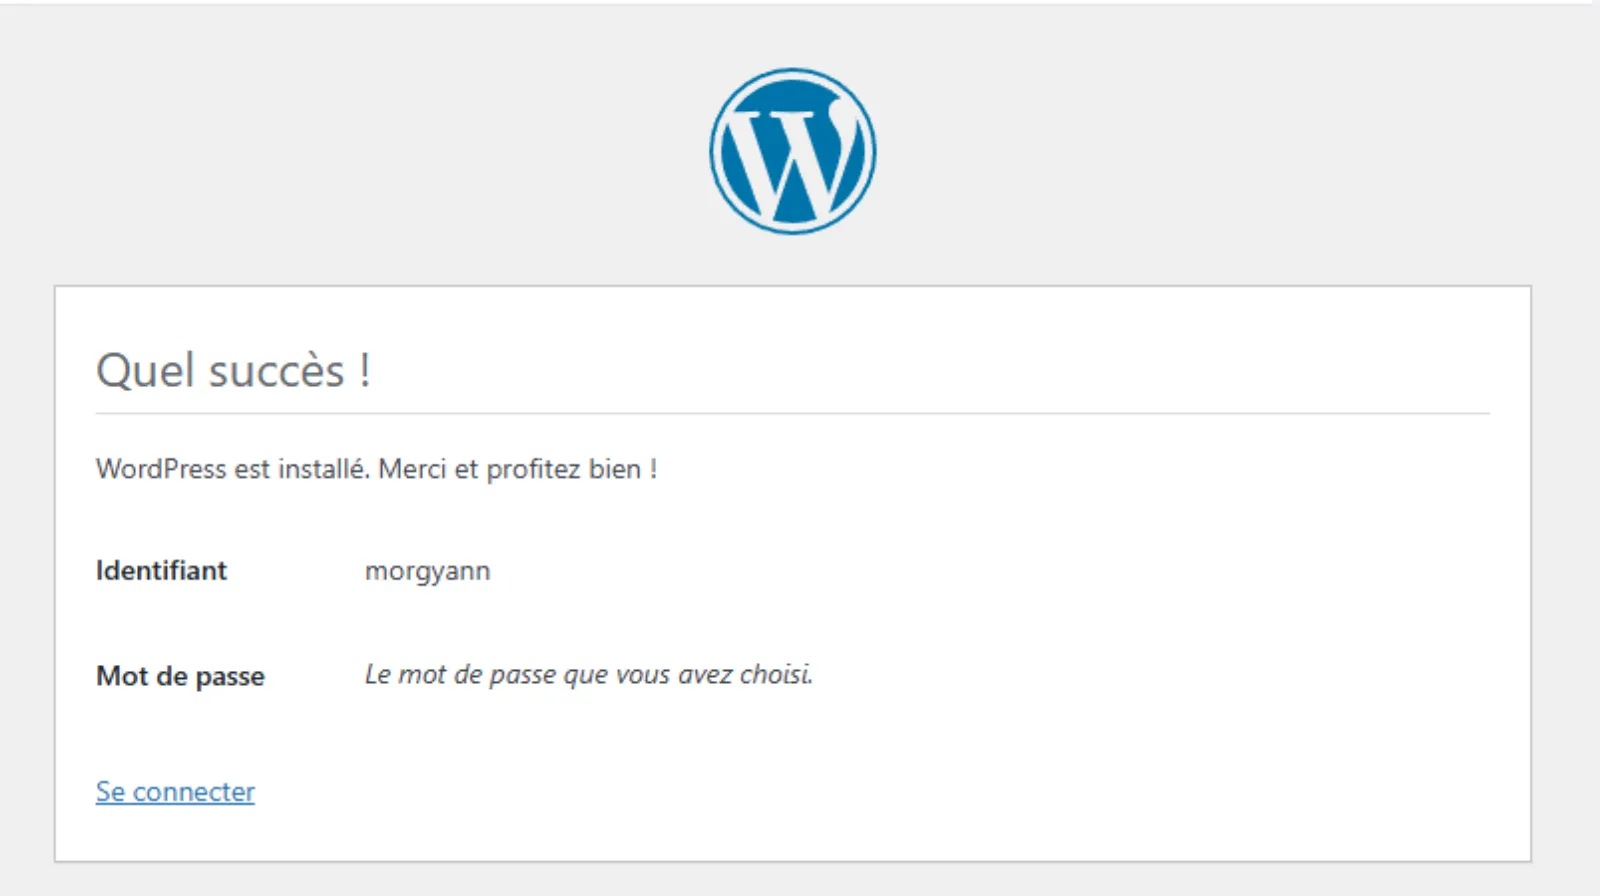1600x896 pixels.
Task: Click the word "WordPress" in the confirmation sentence
Action: point(161,469)
